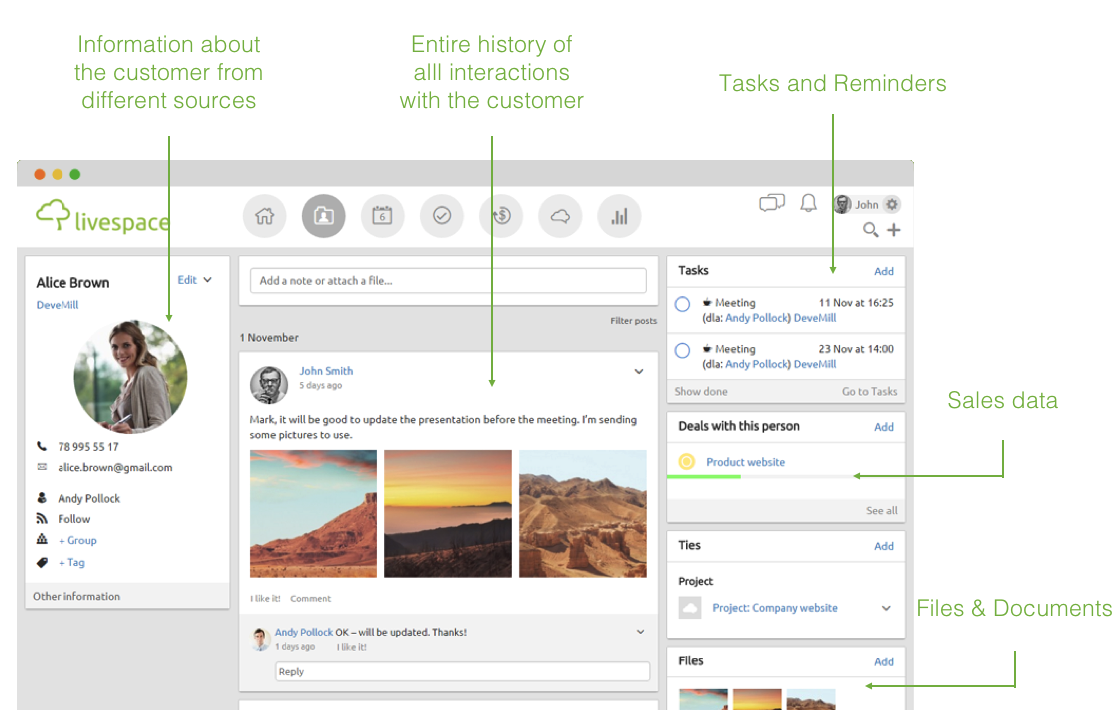Select the Contacts icon in the top navbar

[x=323, y=216]
